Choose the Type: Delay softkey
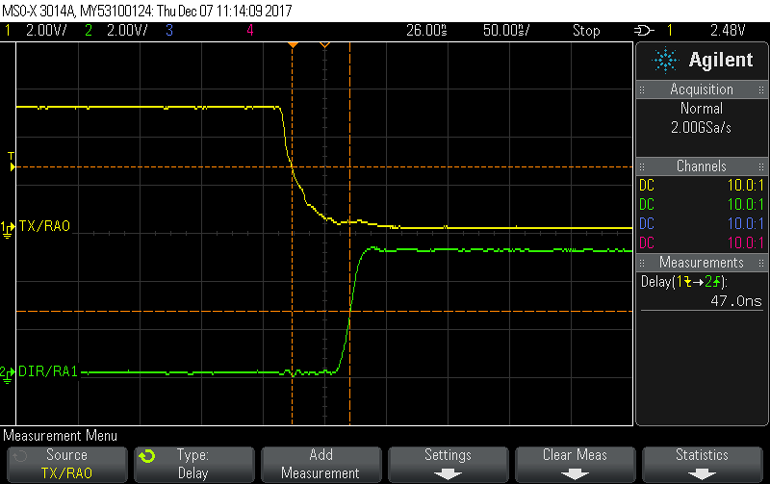The width and height of the screenshot is (770, 484). tap(192, 463)
